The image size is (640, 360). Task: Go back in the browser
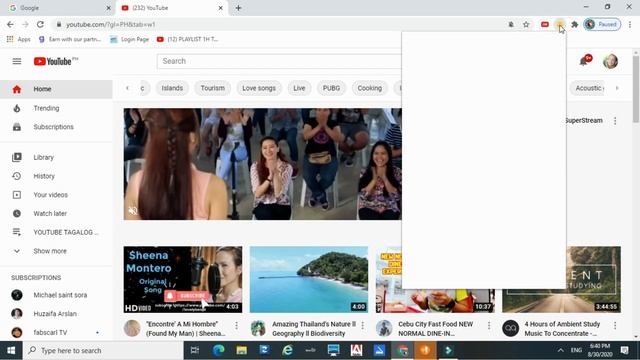pyautogui.click(x=10, y=24)
